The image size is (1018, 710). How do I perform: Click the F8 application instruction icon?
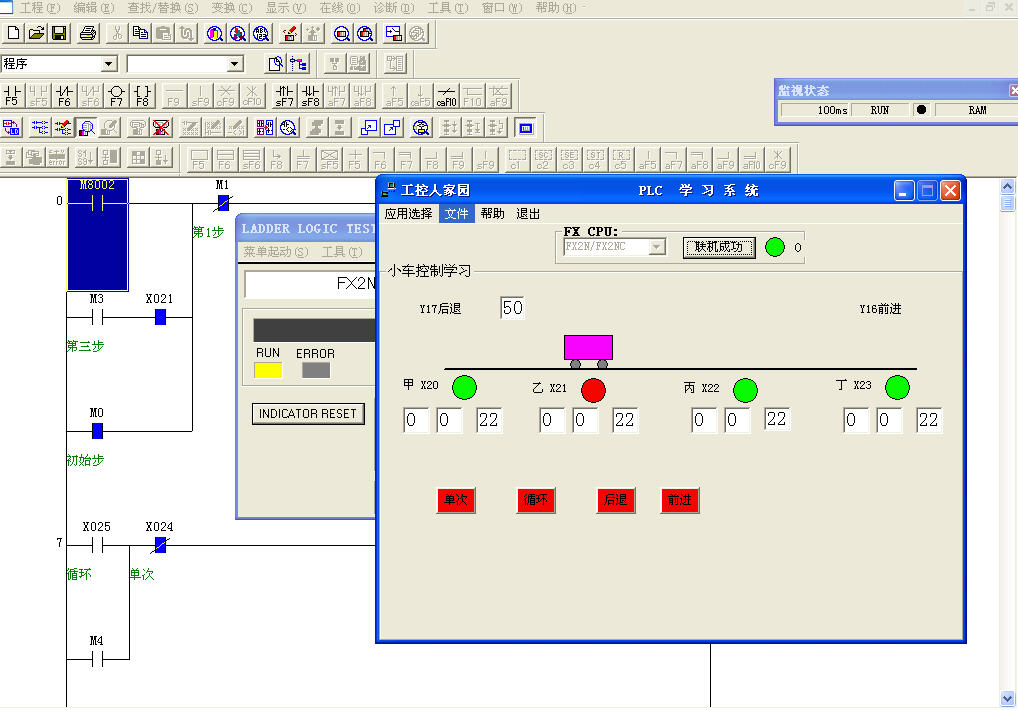[x=142, y=95]
